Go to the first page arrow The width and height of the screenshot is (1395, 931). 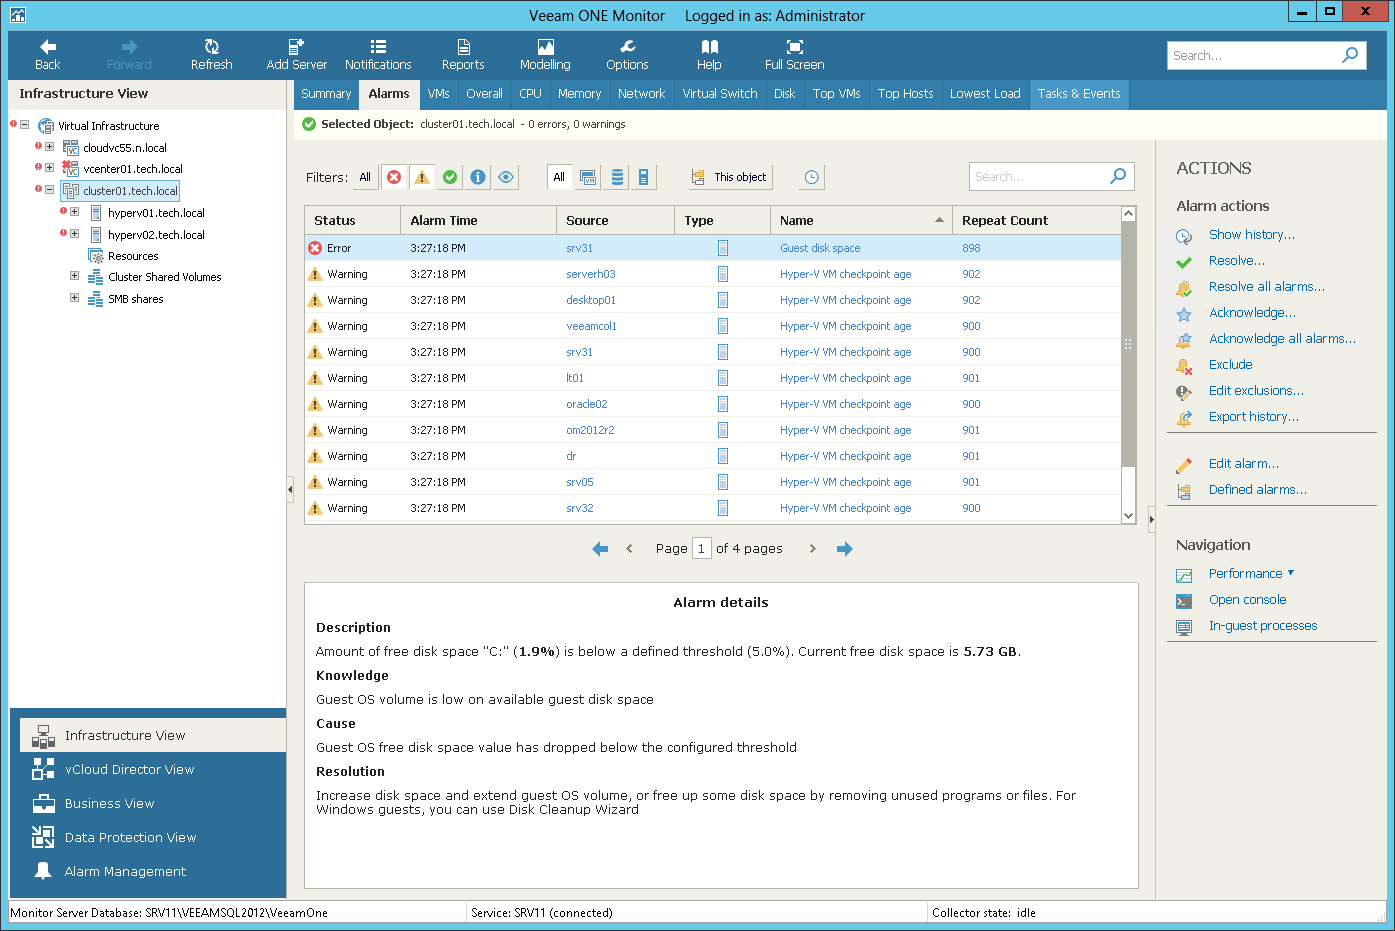[600, 549]
